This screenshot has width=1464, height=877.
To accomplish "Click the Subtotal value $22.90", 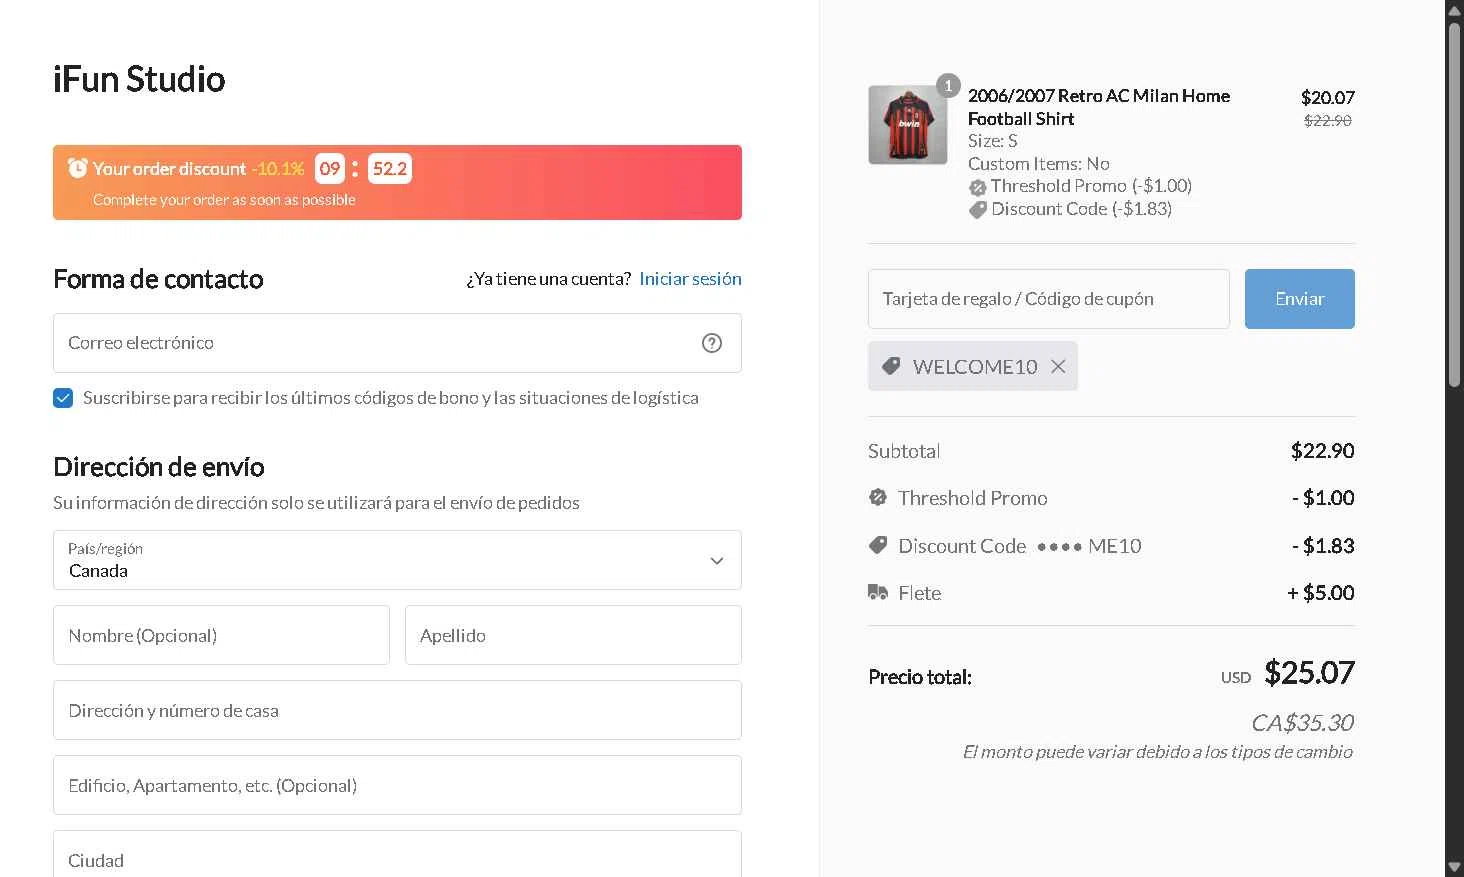I will pyautogui.click(x=1322, y=451).
